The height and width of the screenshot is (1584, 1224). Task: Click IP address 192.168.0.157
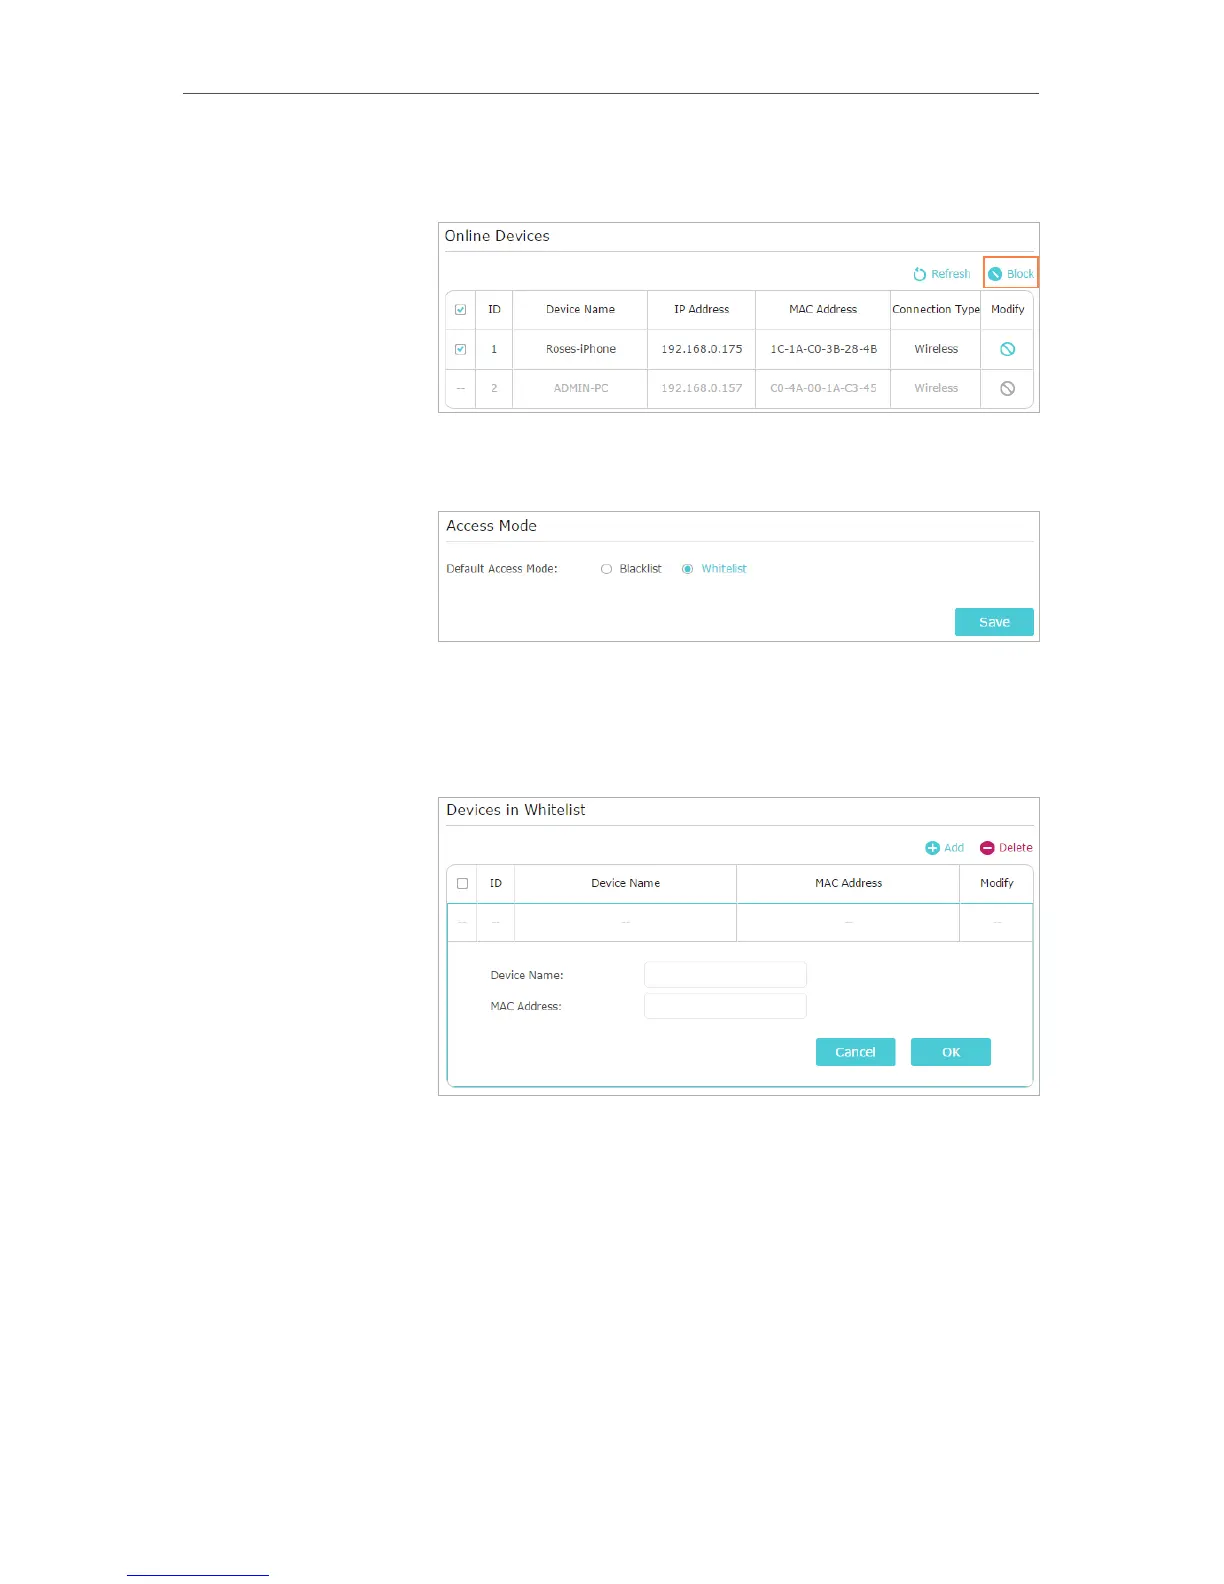[702, 388]
